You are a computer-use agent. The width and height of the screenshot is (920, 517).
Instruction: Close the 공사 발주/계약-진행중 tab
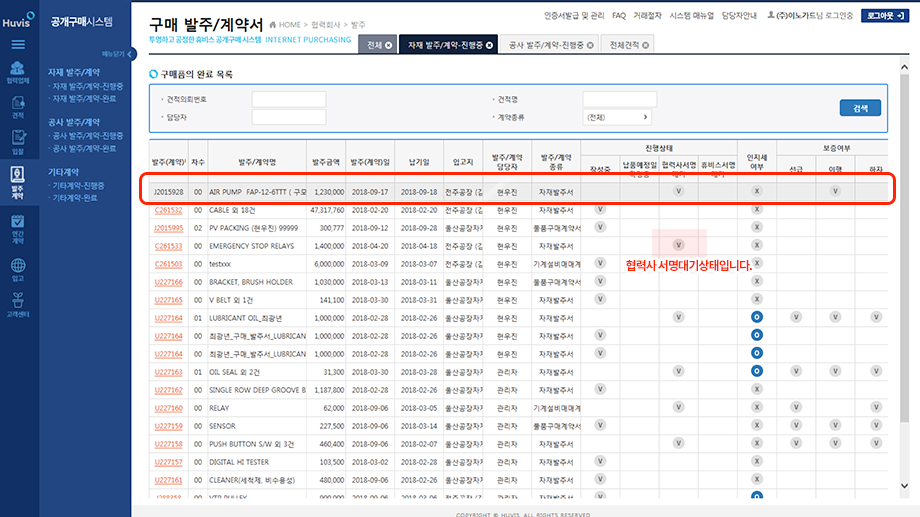(x=590, y=45)
